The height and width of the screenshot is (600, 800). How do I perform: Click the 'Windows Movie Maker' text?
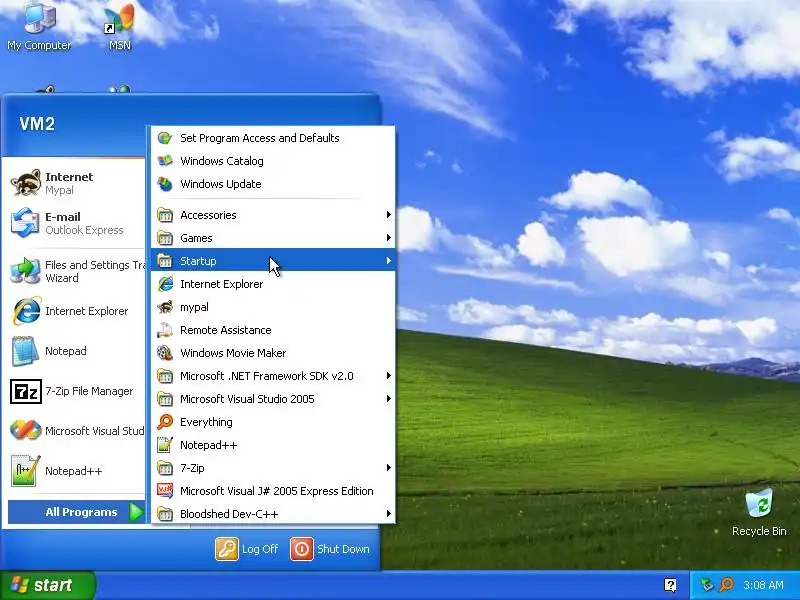click(x=233, y=353)
